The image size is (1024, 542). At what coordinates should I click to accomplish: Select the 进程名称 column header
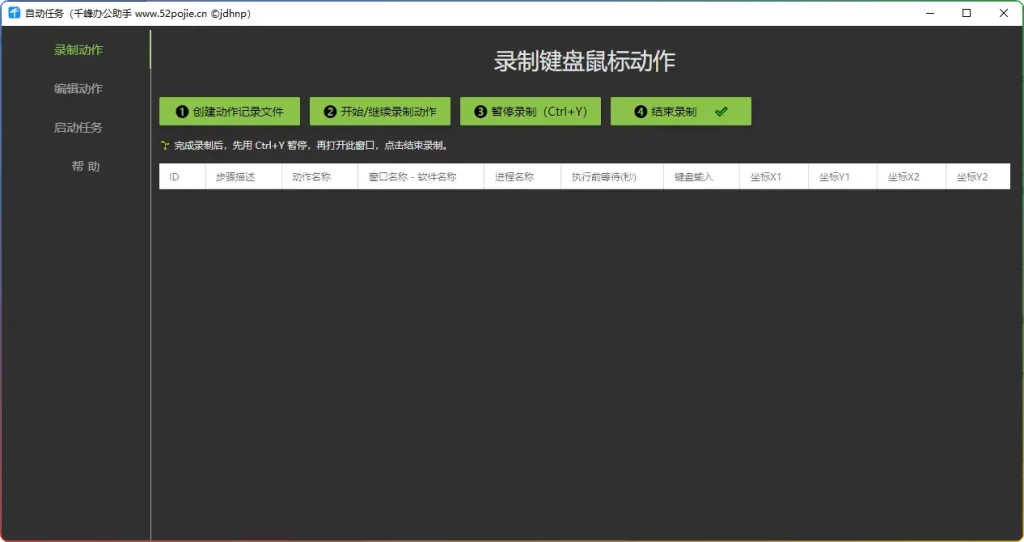point(514,177)
